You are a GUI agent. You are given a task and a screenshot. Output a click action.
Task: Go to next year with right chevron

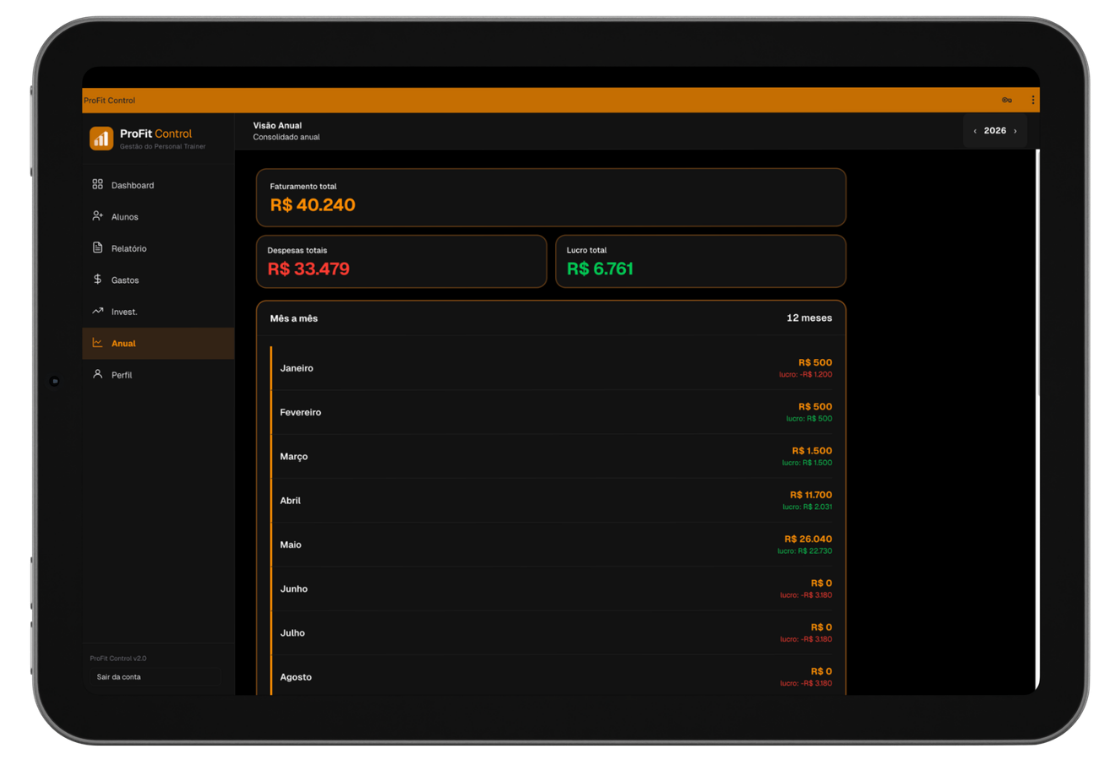pyautogui.click(x=1015, y=131)
